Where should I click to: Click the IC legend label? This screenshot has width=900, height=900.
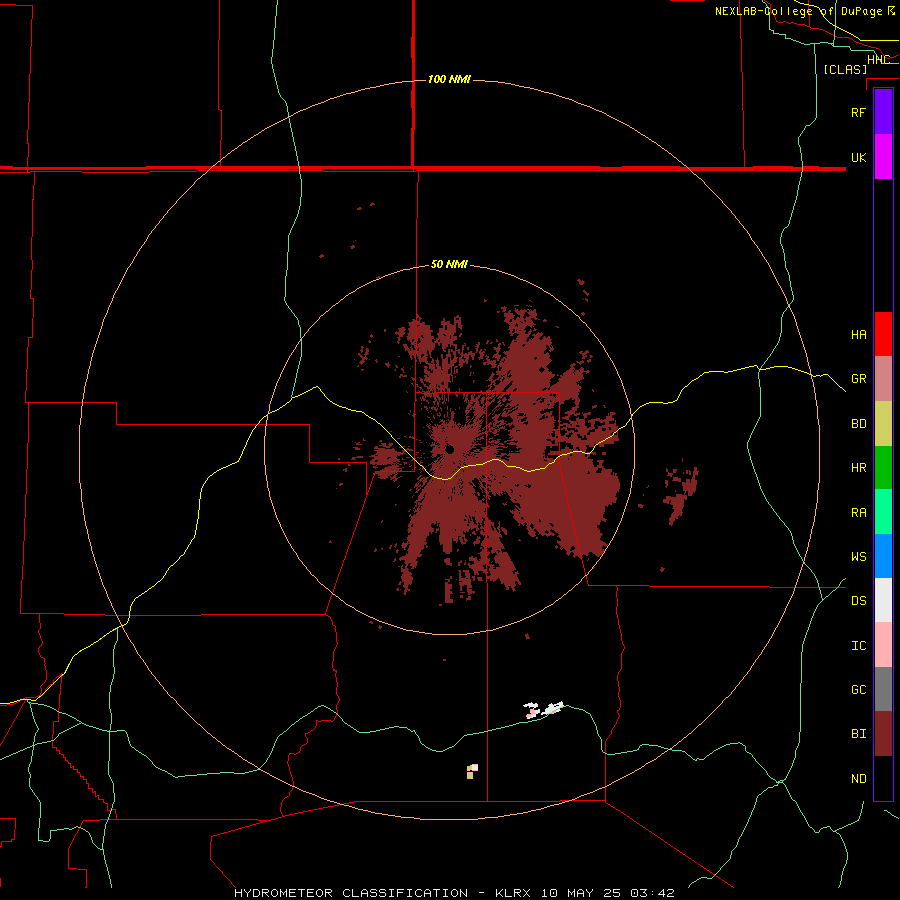click(x=858, y=646)
